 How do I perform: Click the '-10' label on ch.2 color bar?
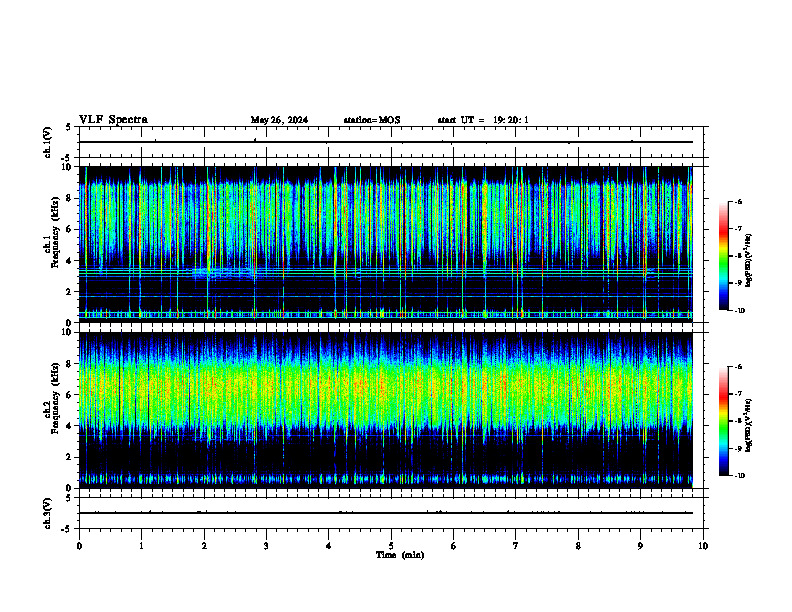(739, 475)
